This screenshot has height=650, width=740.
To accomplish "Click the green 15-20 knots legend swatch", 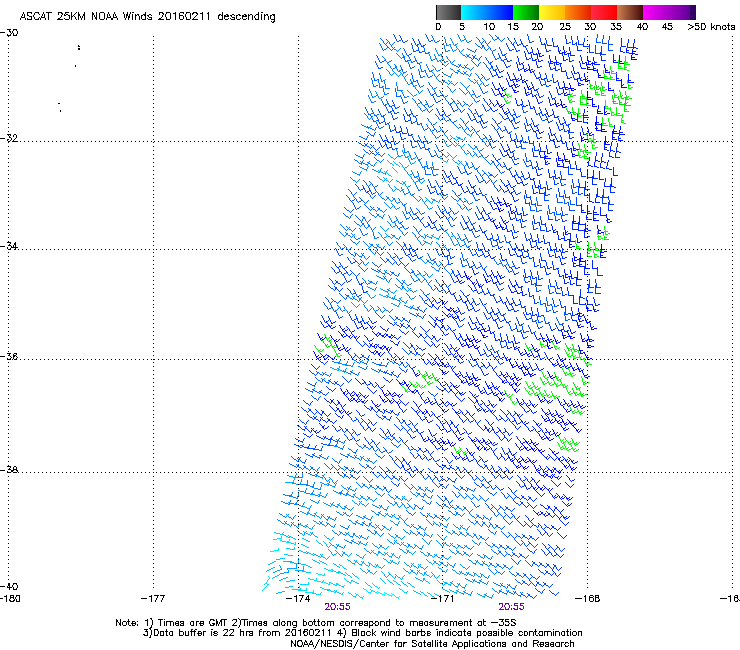I will click(526, 12).
